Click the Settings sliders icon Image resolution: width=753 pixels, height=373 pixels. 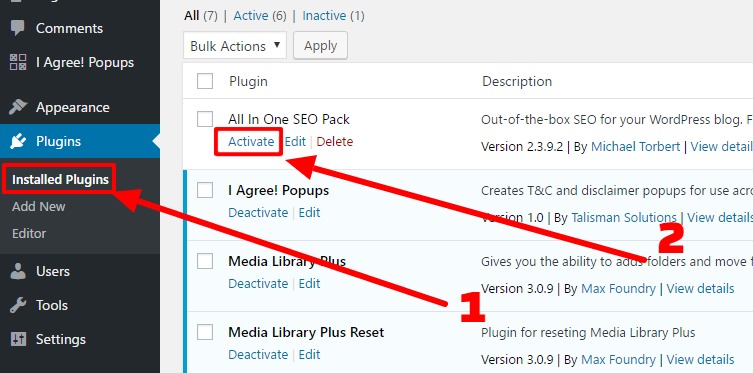[x=18, y=339]
